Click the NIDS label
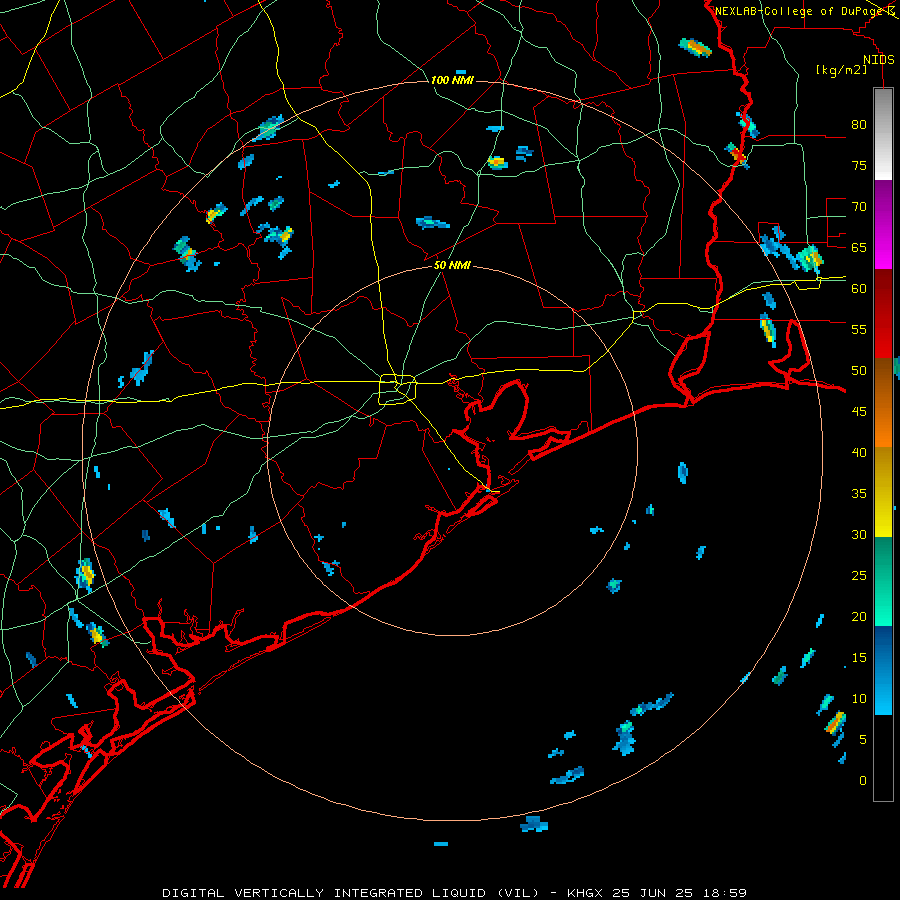Image resolution: width=900 pixels, height=900 pixels. click(x=879, y=60)
